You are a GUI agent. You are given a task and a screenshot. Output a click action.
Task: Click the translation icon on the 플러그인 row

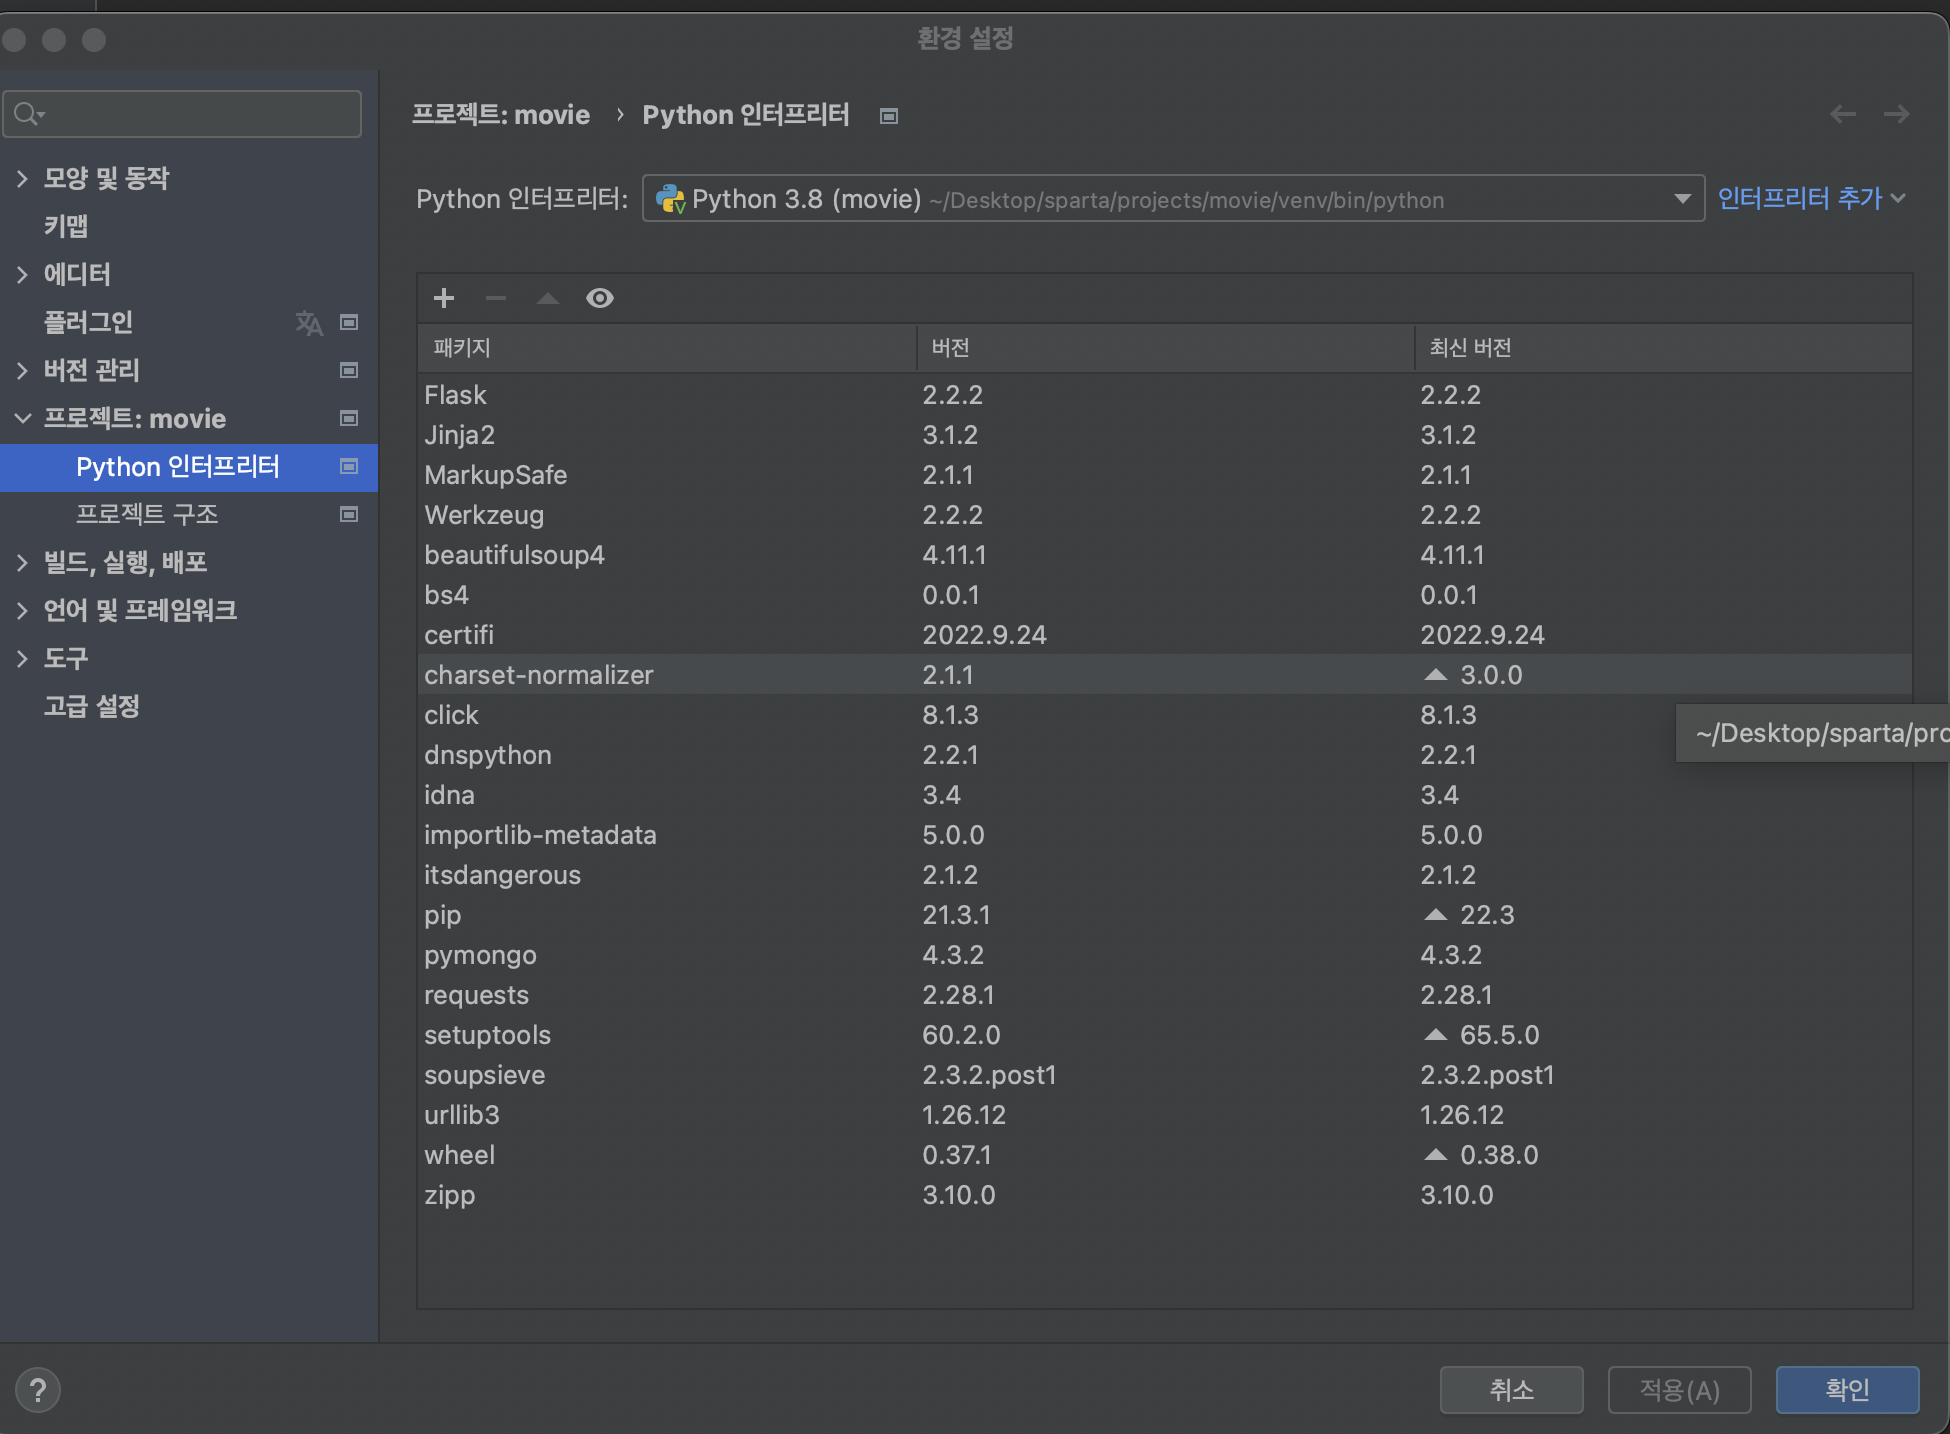(x=309, y=322)
